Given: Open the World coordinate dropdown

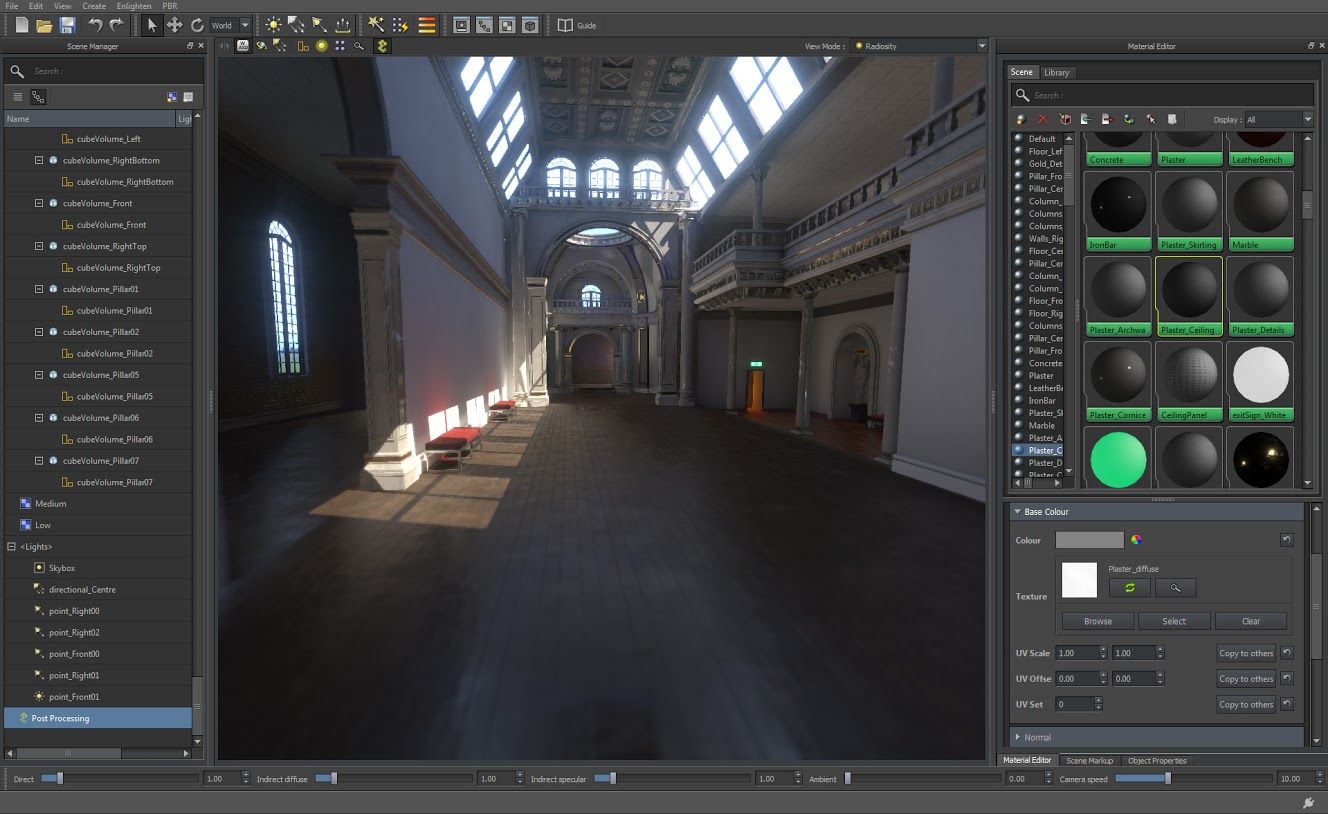Looking at the screenshot, I should pyautogui.click(x=230, y=25).
